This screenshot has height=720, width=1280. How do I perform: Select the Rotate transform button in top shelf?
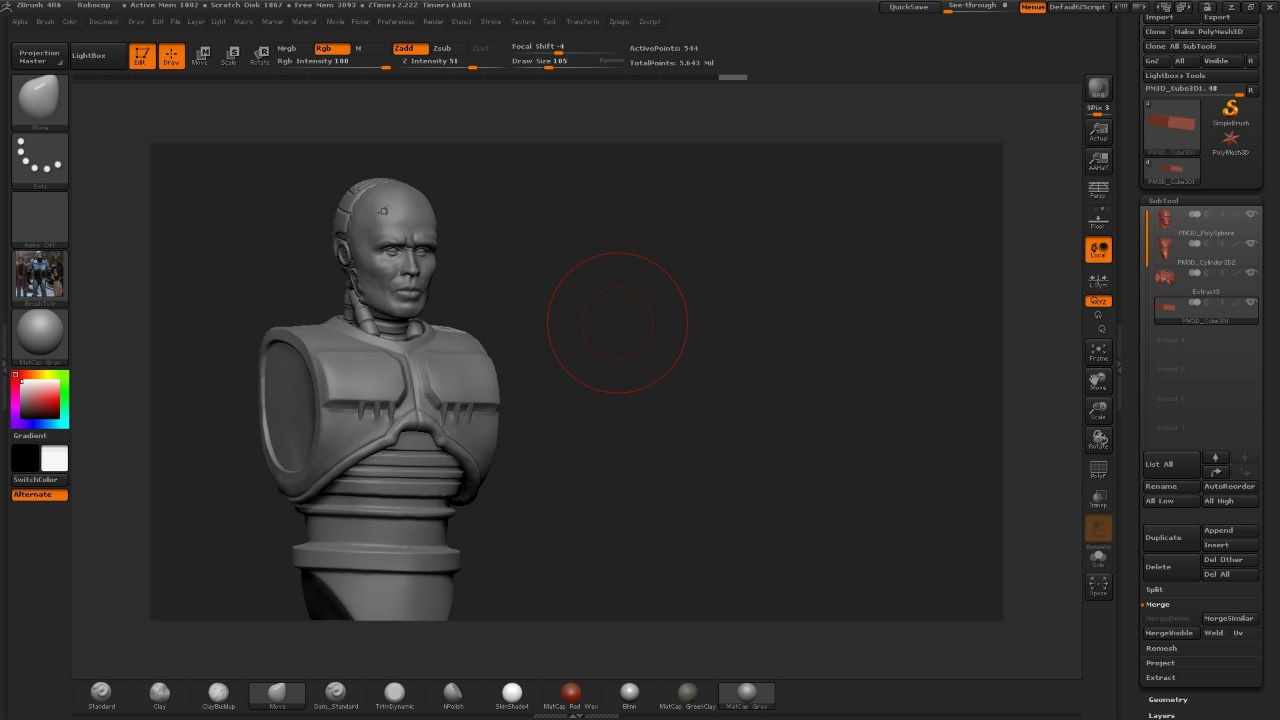pos(260,56)
